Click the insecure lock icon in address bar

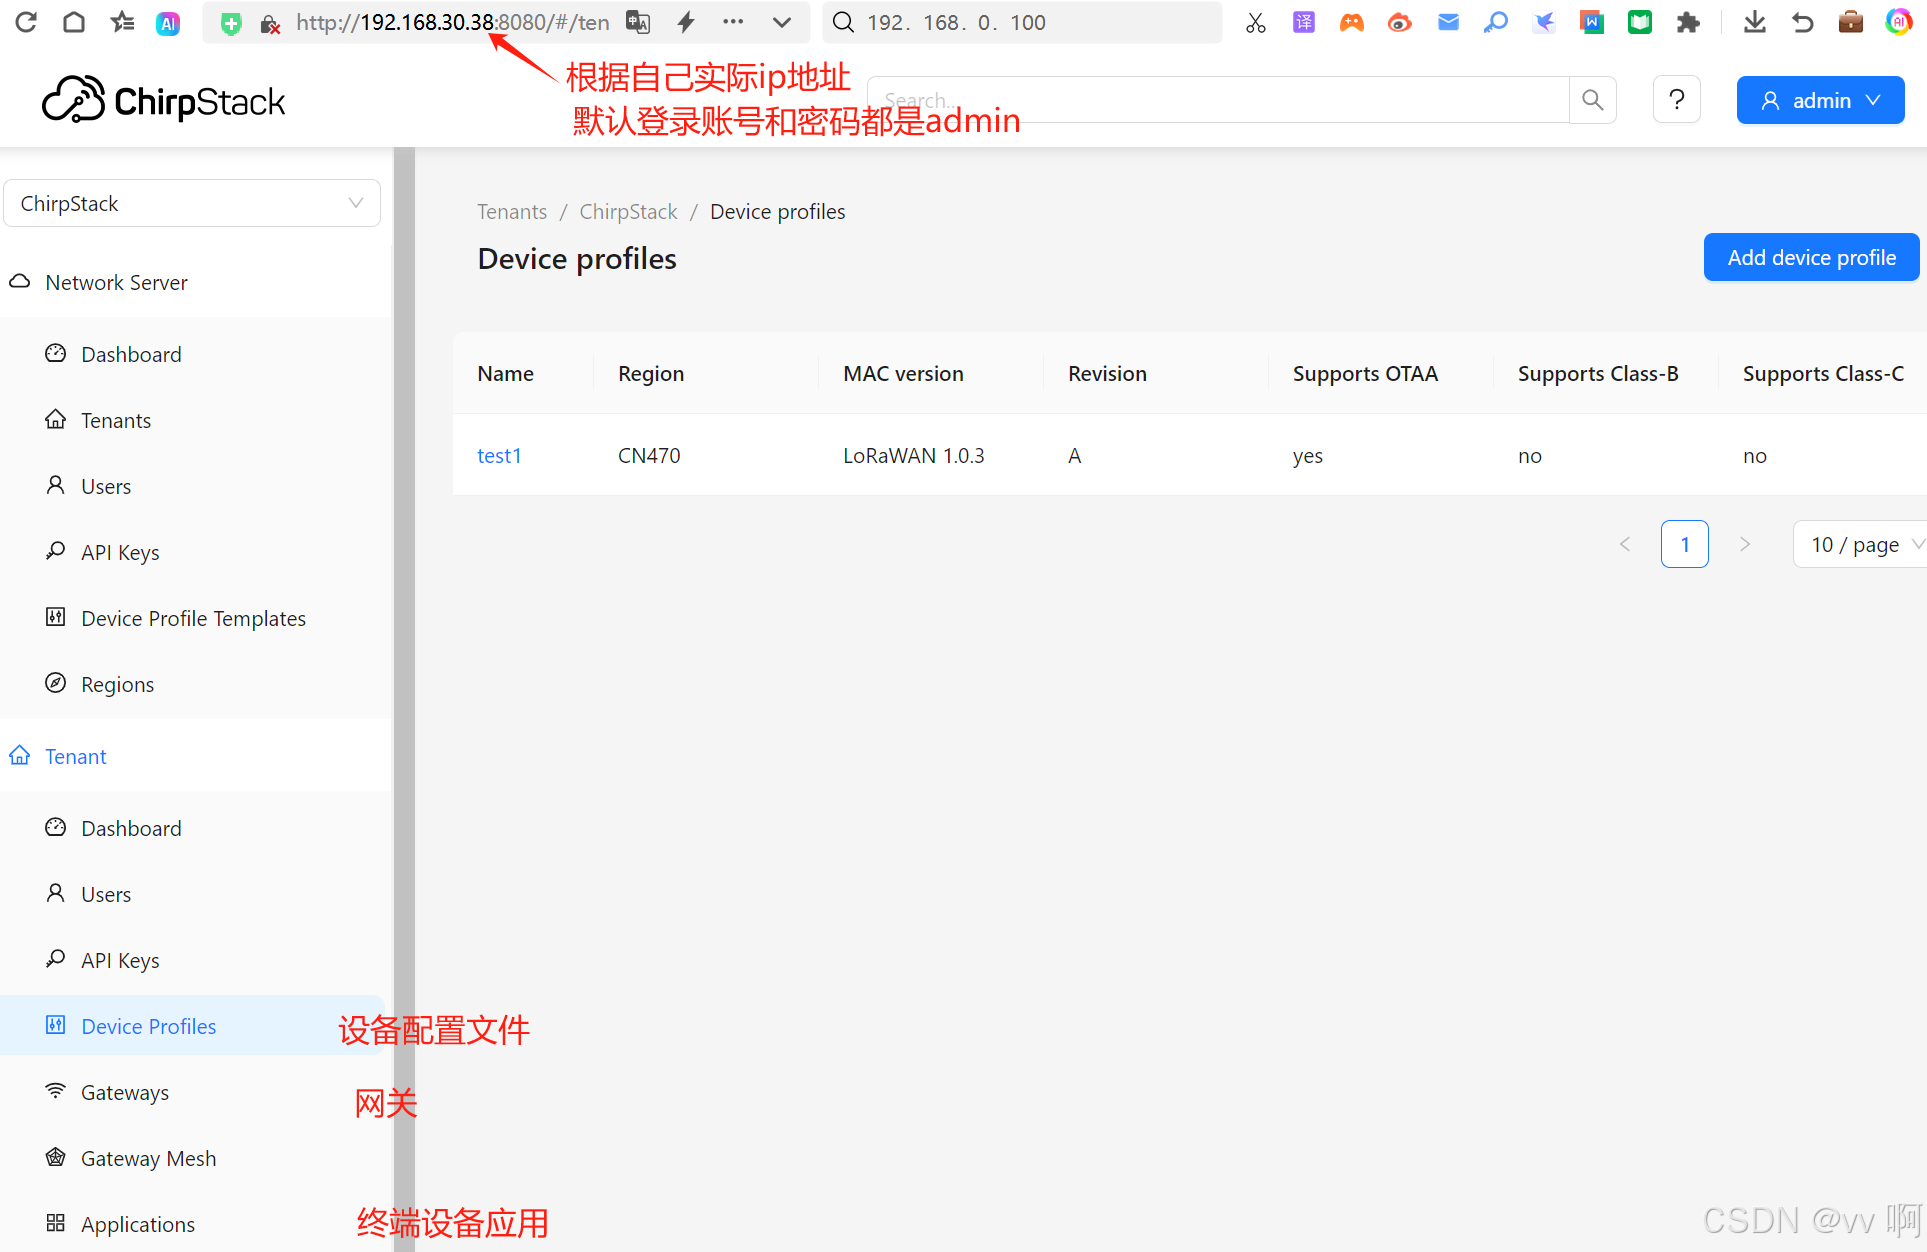269,24
